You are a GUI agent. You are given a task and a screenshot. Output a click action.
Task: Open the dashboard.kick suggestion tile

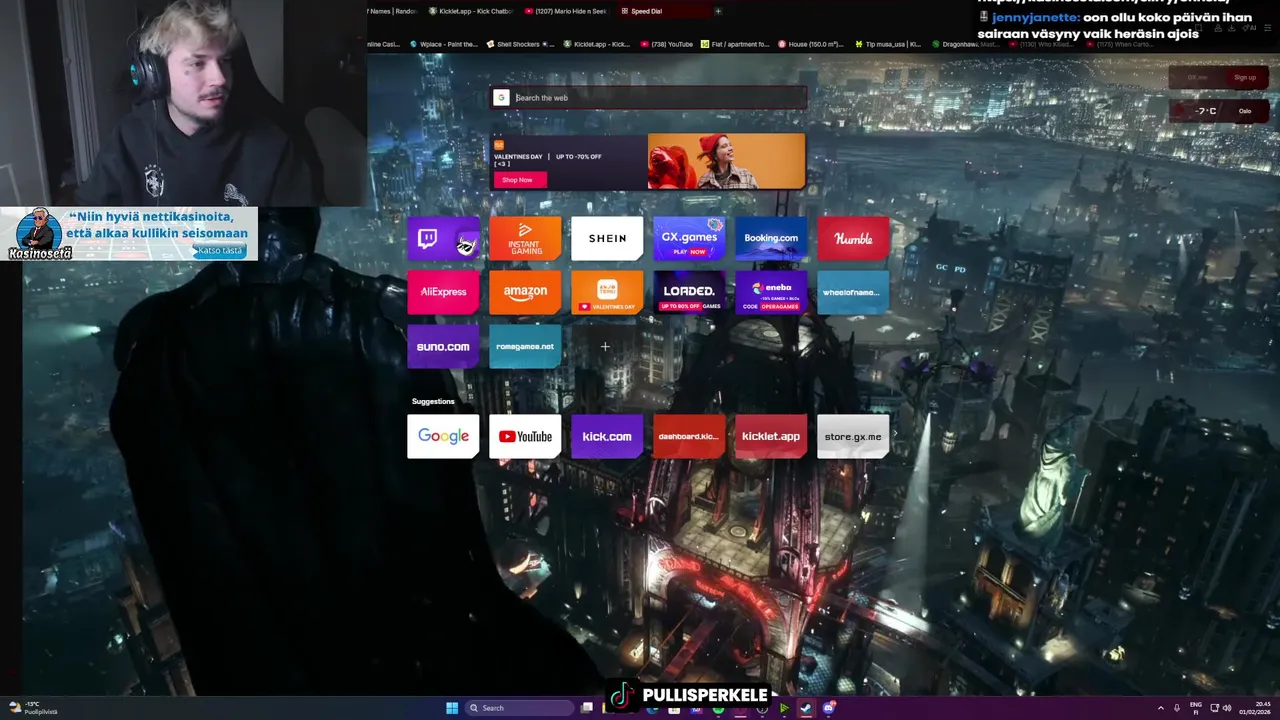[x=689, y=436]
